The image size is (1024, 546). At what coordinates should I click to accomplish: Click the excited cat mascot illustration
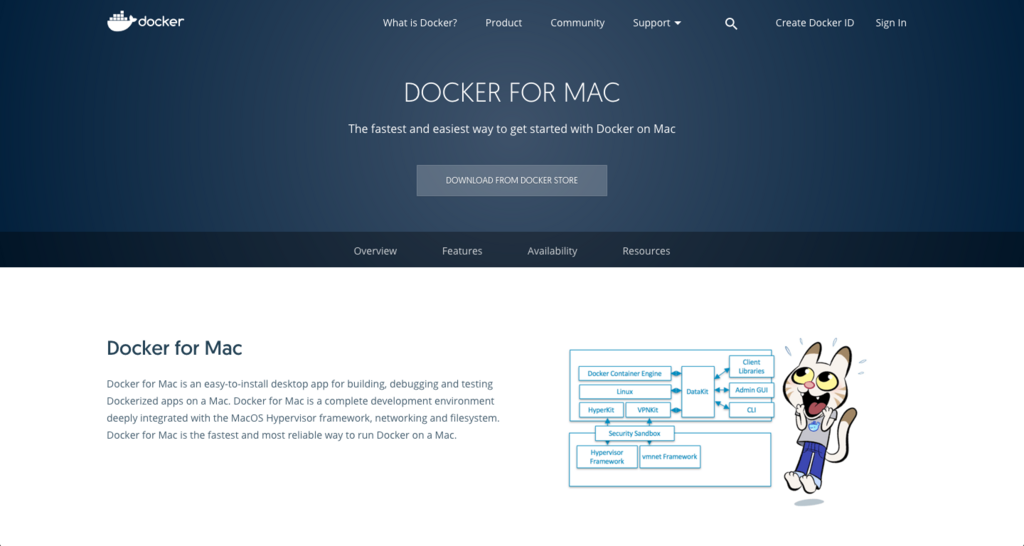coord(823,421)
